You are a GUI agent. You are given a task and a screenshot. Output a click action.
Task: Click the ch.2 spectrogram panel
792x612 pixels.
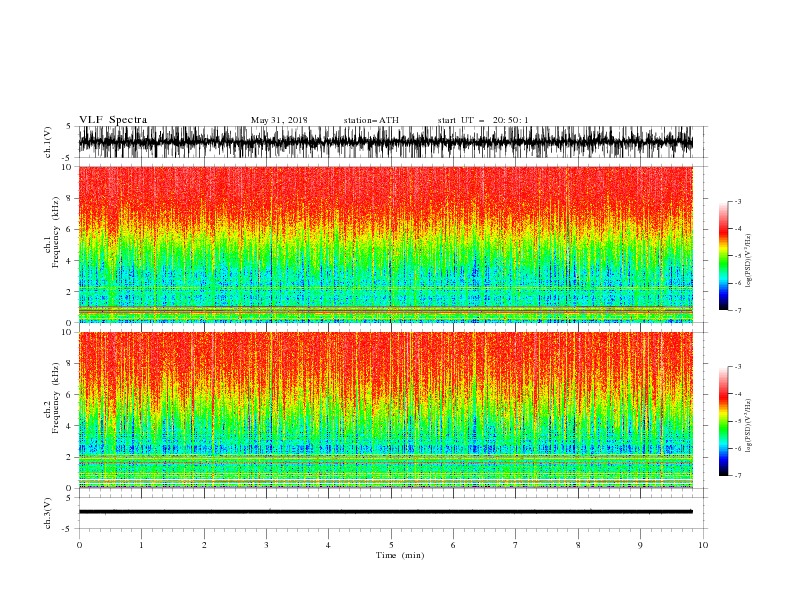click(385, 410)
